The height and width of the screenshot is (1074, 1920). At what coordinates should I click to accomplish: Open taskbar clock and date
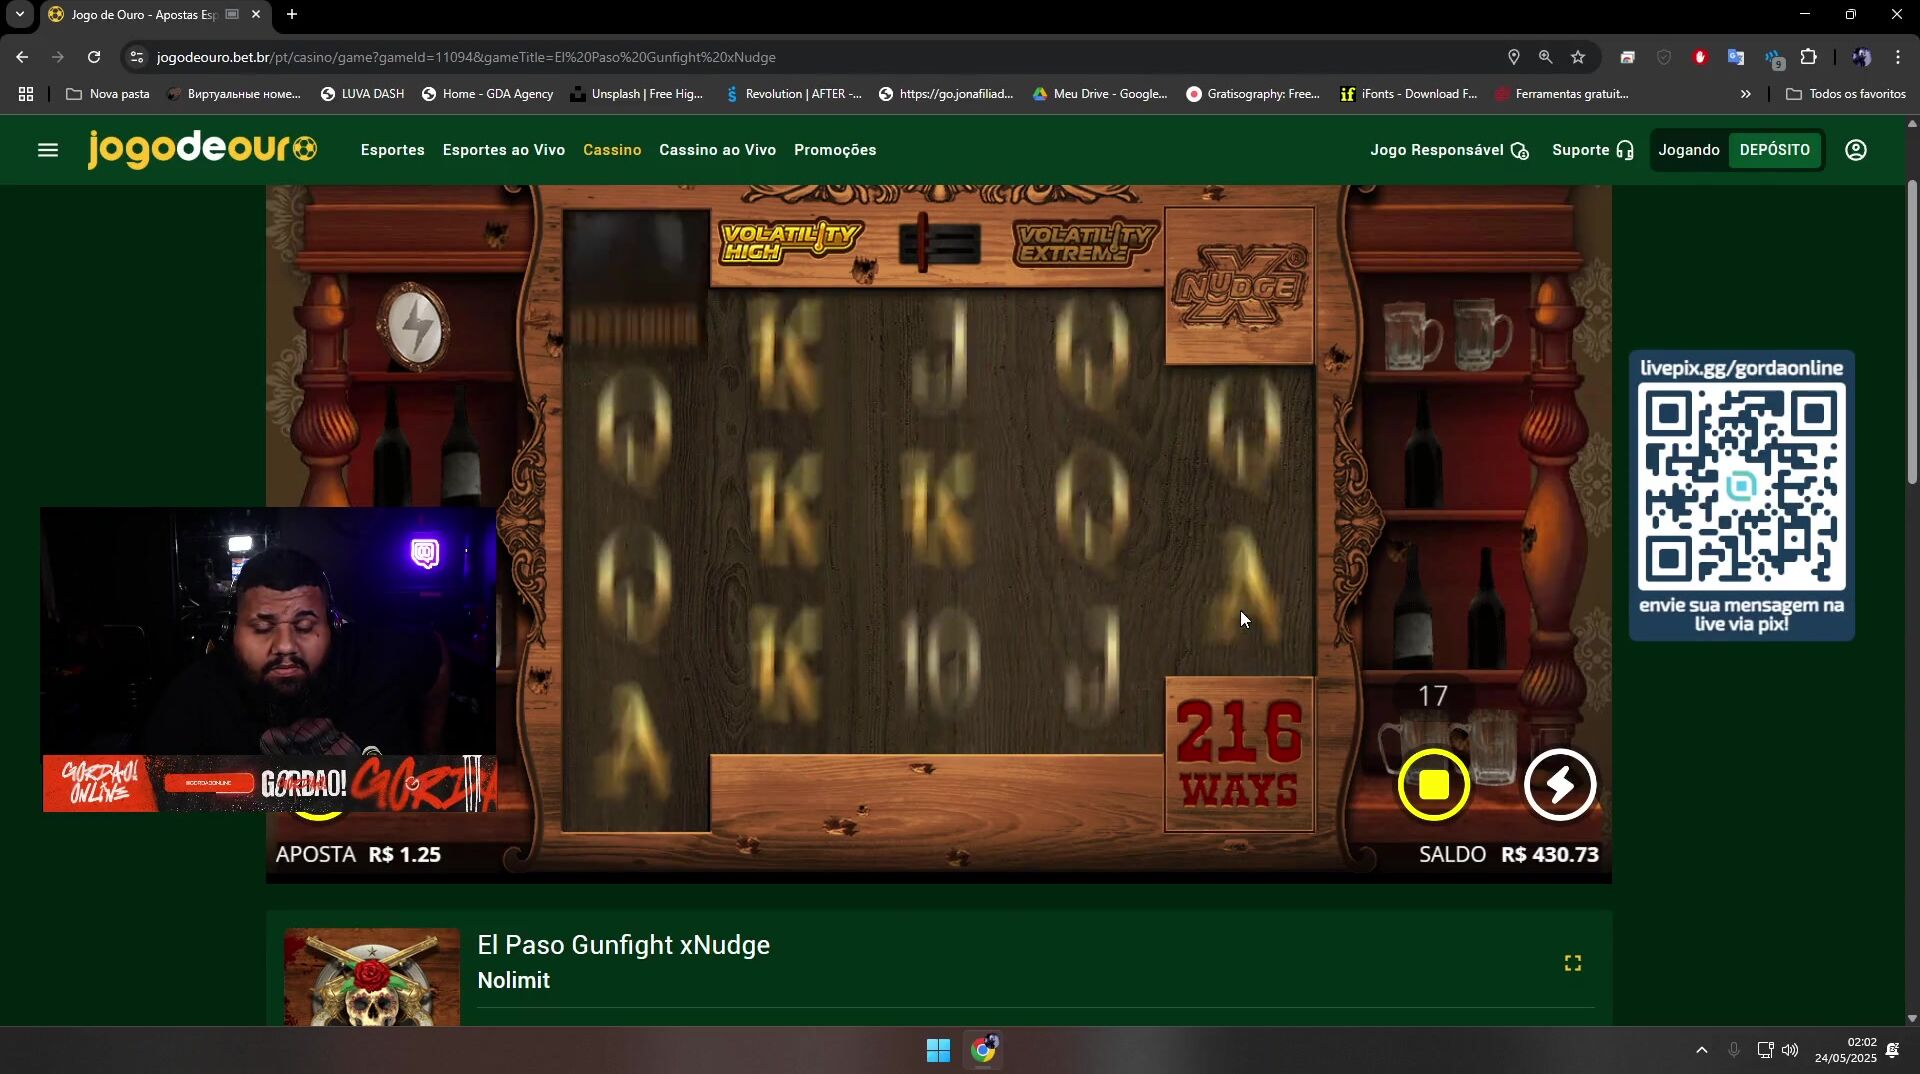coord(1846,1050)
